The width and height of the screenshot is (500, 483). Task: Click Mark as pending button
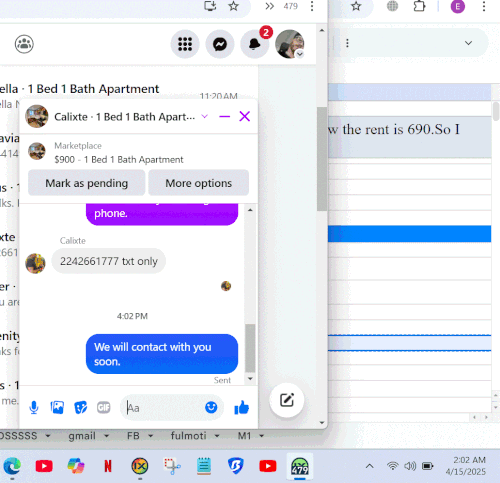(87, 183)
